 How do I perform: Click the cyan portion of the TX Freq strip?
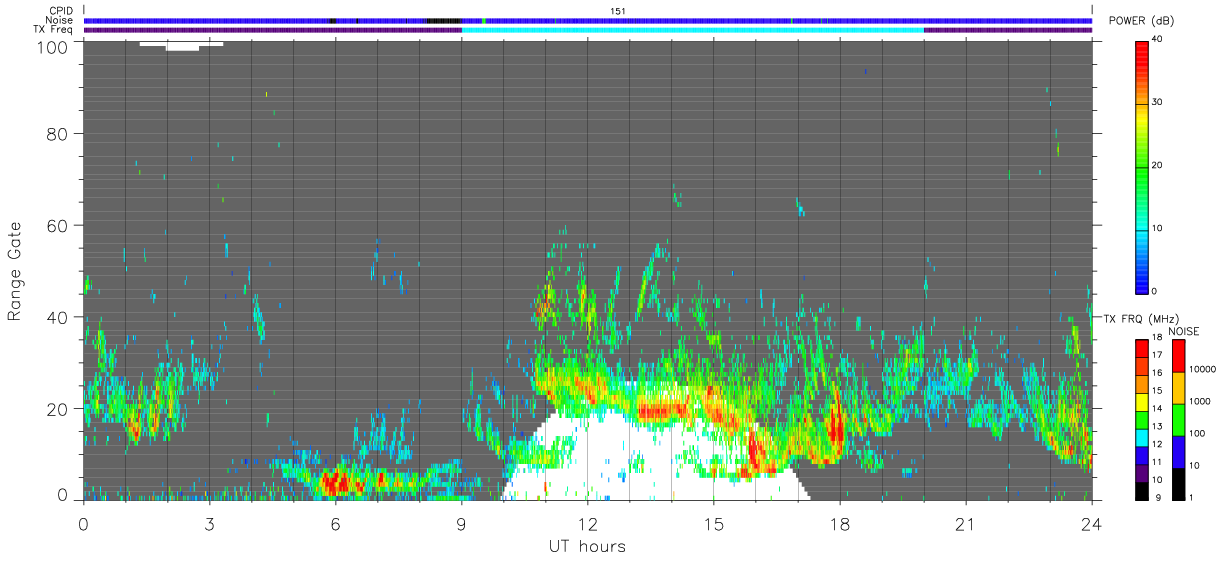tap(692, 30)
